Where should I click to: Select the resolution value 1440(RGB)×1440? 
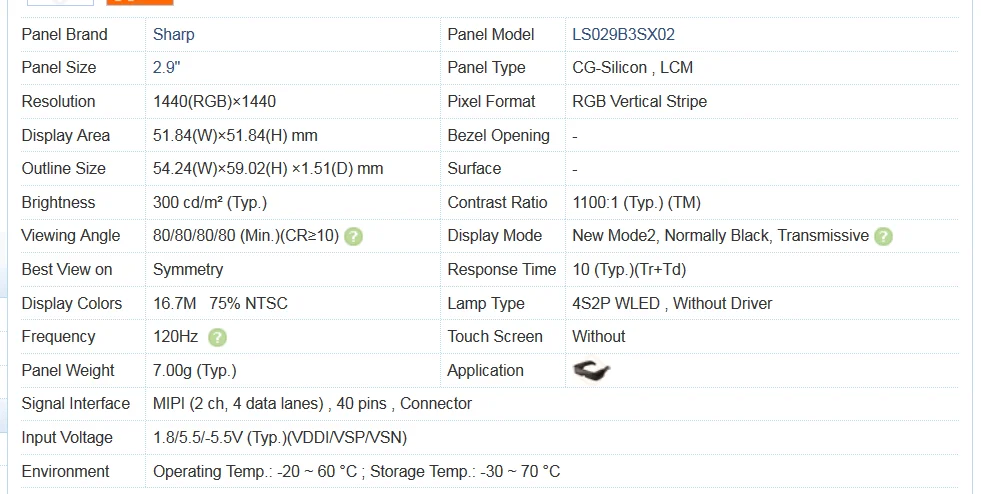214,101
